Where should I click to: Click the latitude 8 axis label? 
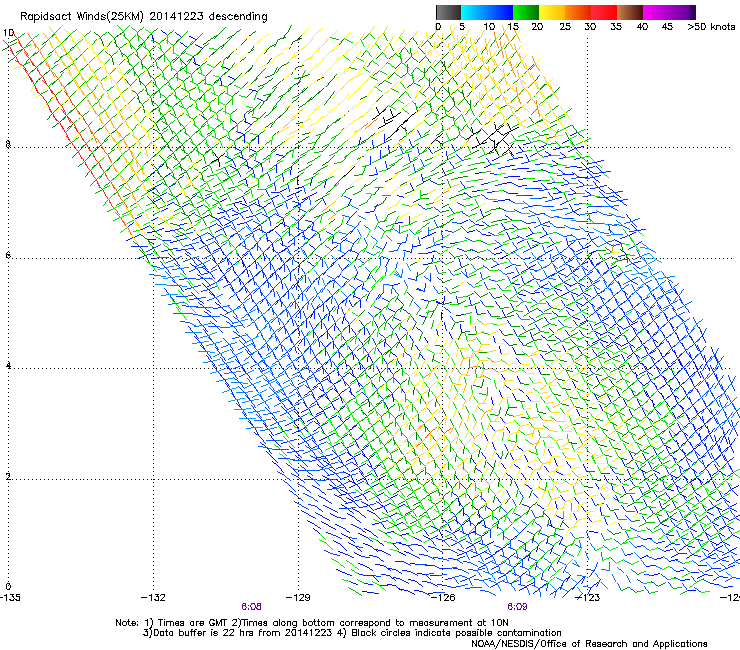click(x=8, y=144)
